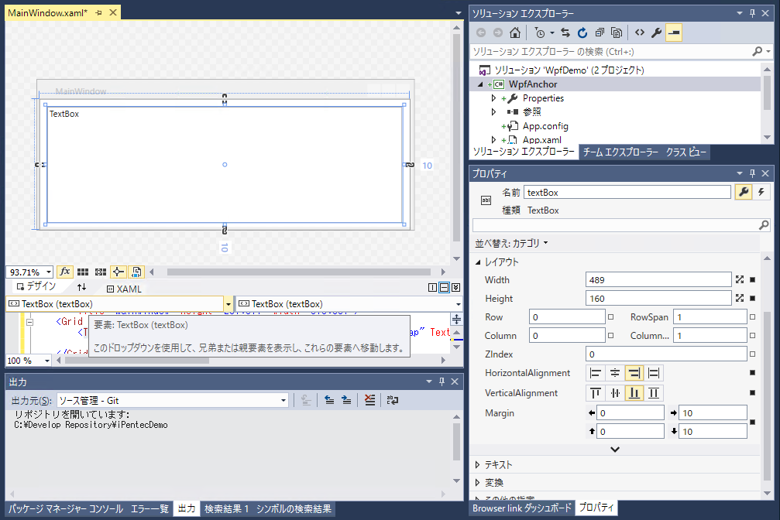Toggle the fx effects button in designer
Viewport: 780px width, 520px height.
coord(65,272)
